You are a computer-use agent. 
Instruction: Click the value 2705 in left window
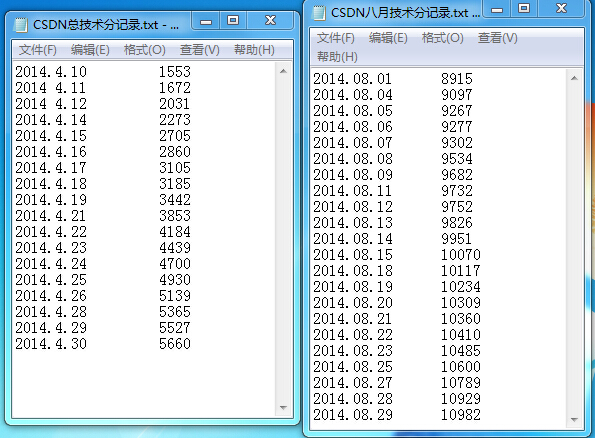point(175,135)
